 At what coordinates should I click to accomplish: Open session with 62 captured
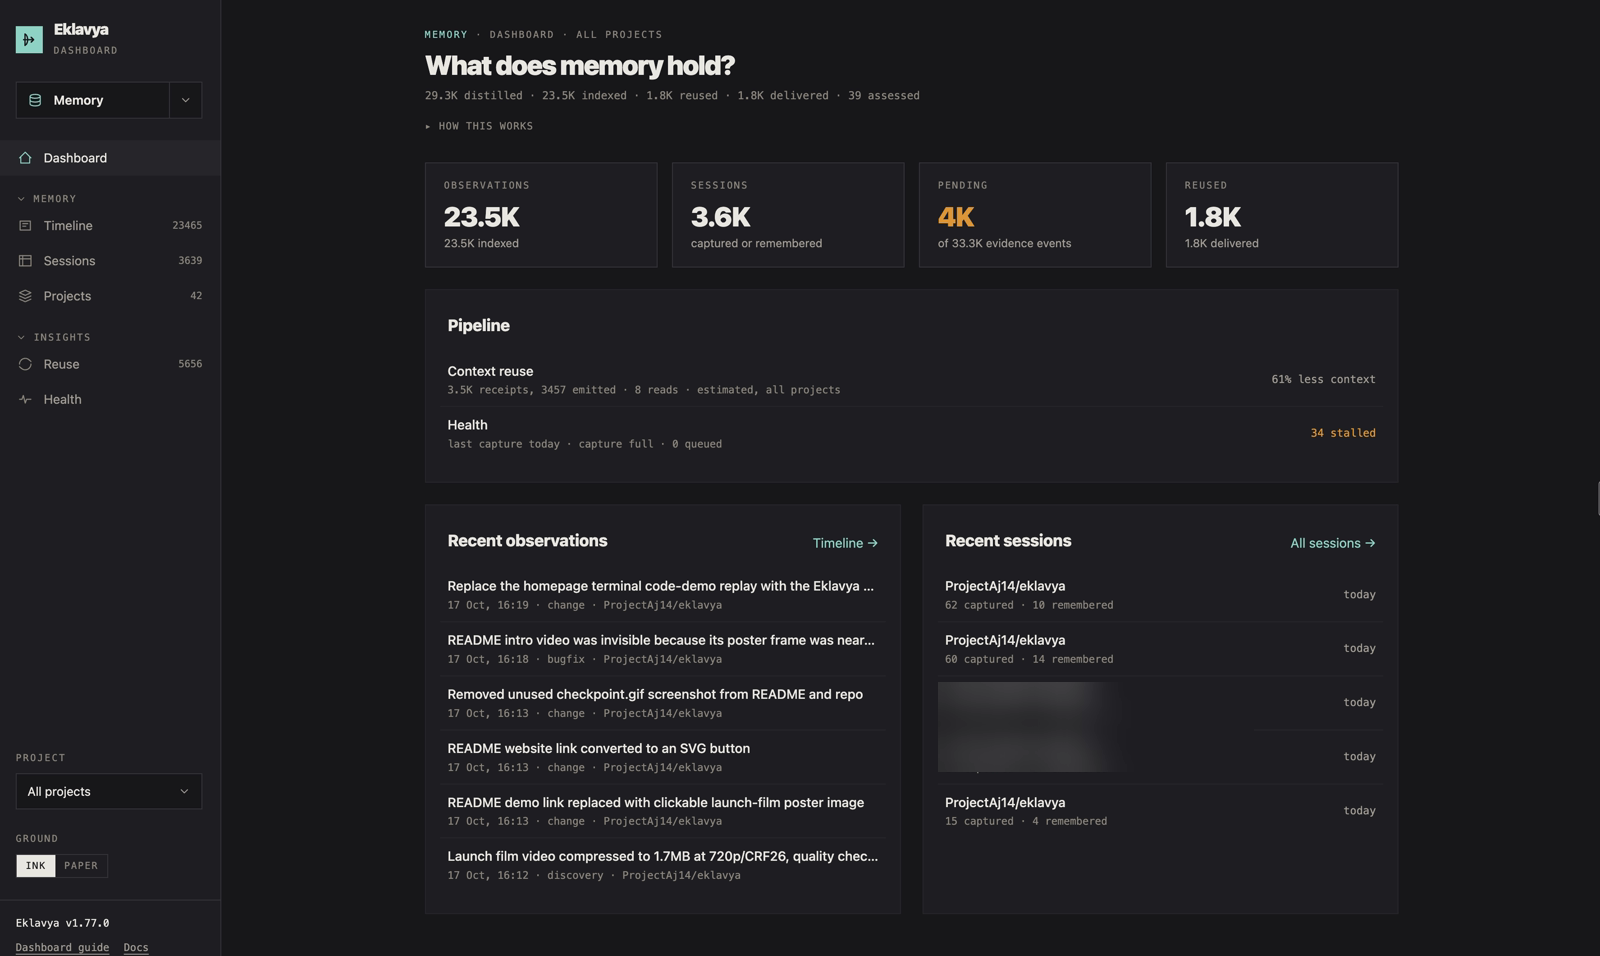[1160, 595]
